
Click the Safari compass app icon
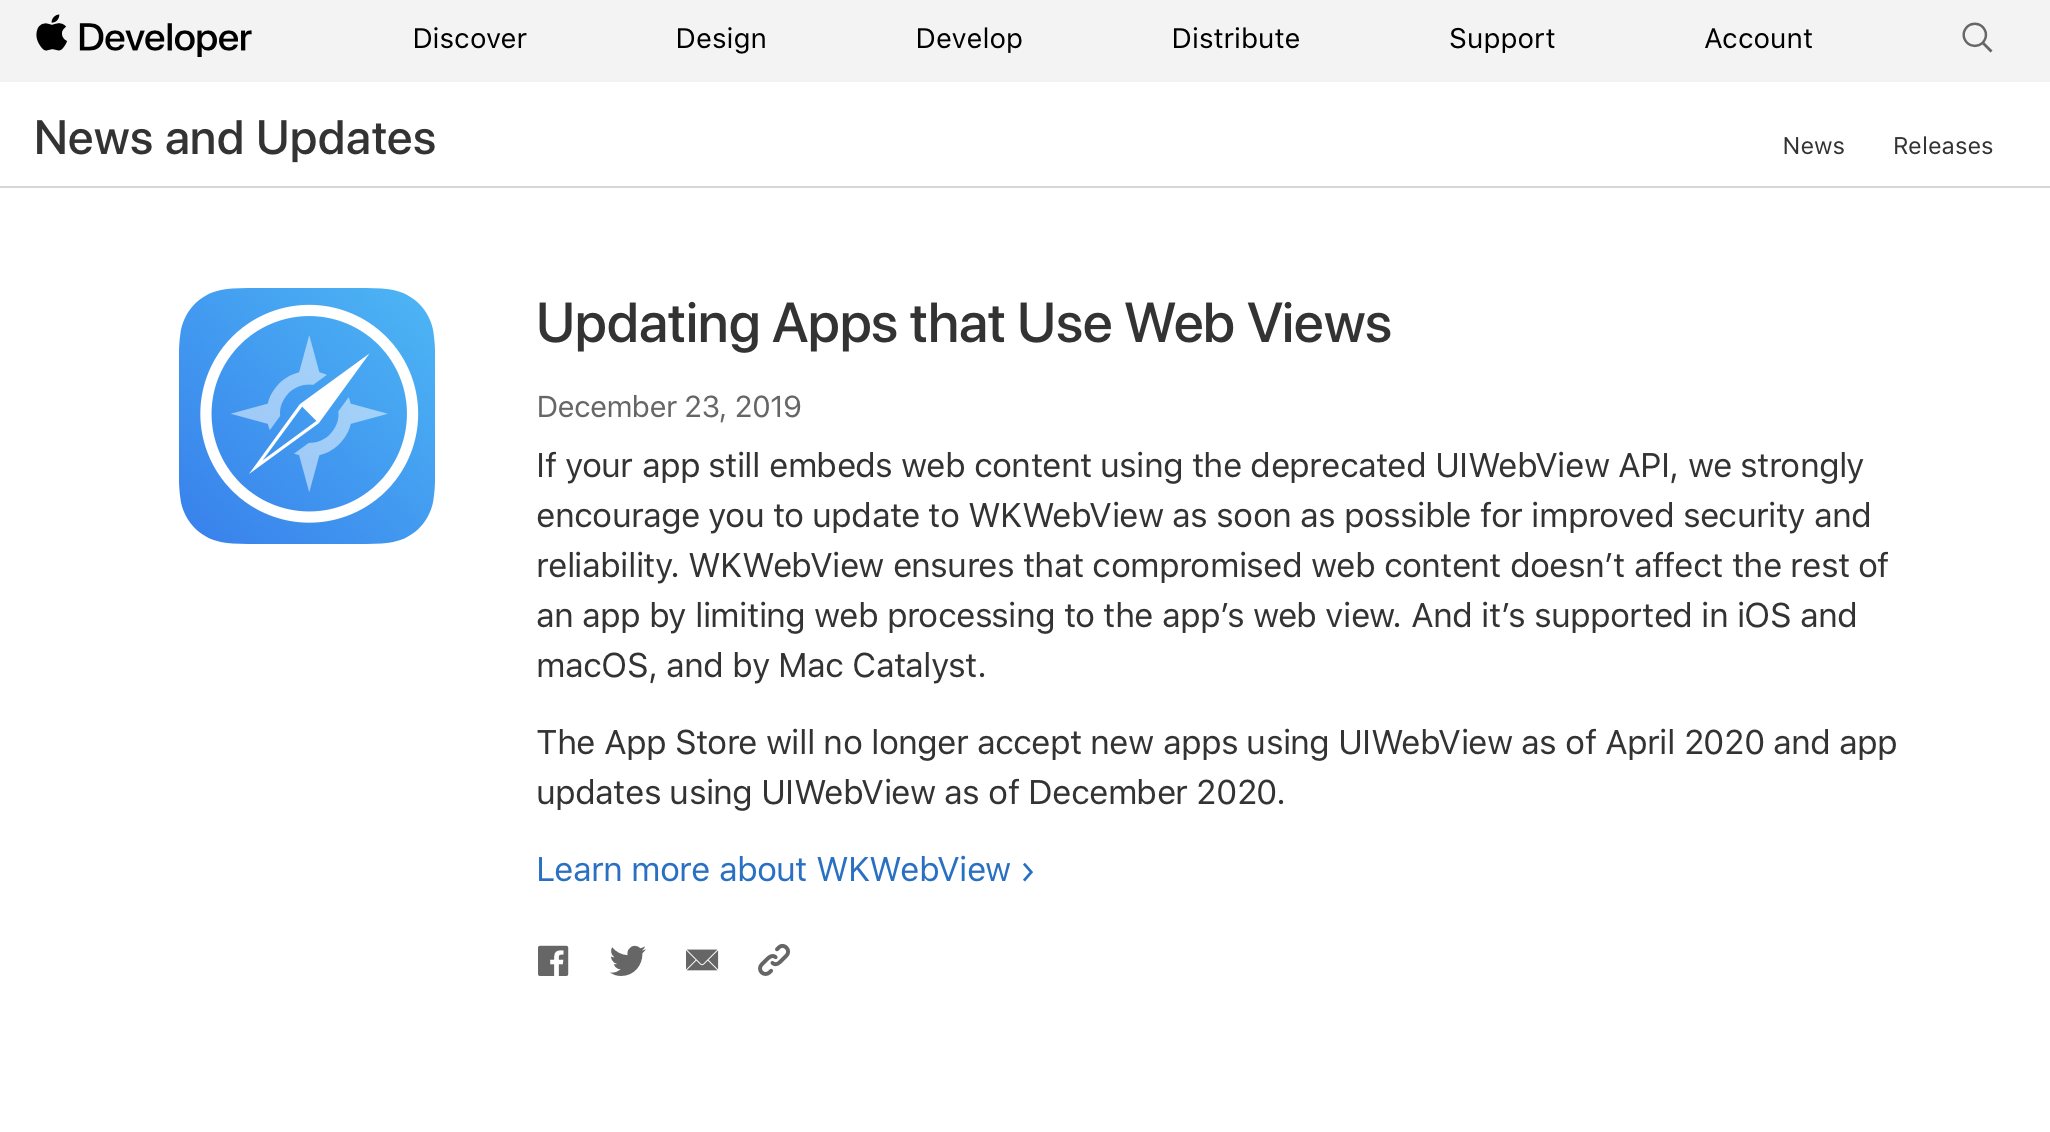coord(307,416)
